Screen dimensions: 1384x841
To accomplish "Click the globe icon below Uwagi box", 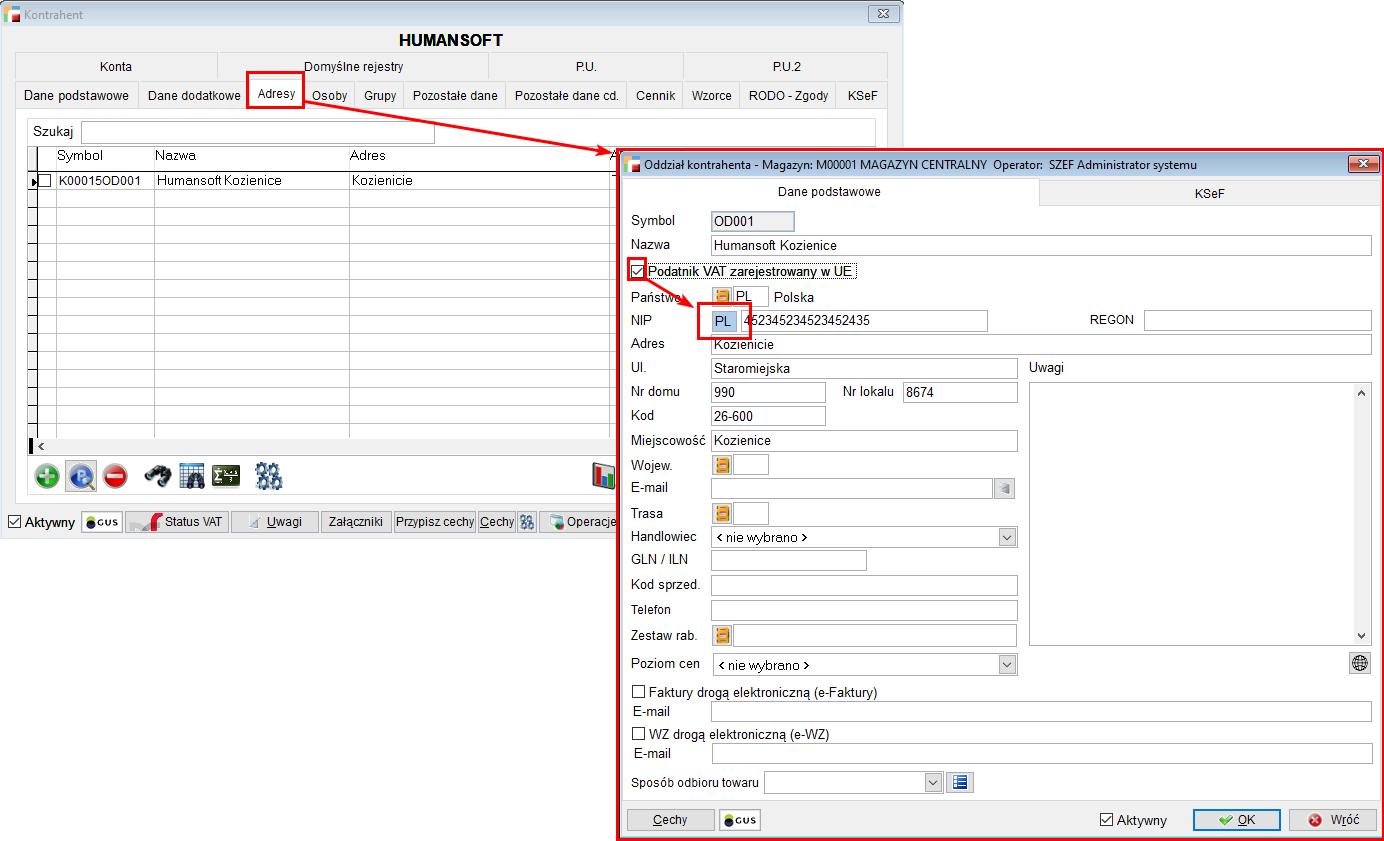I will [1359, 663].
